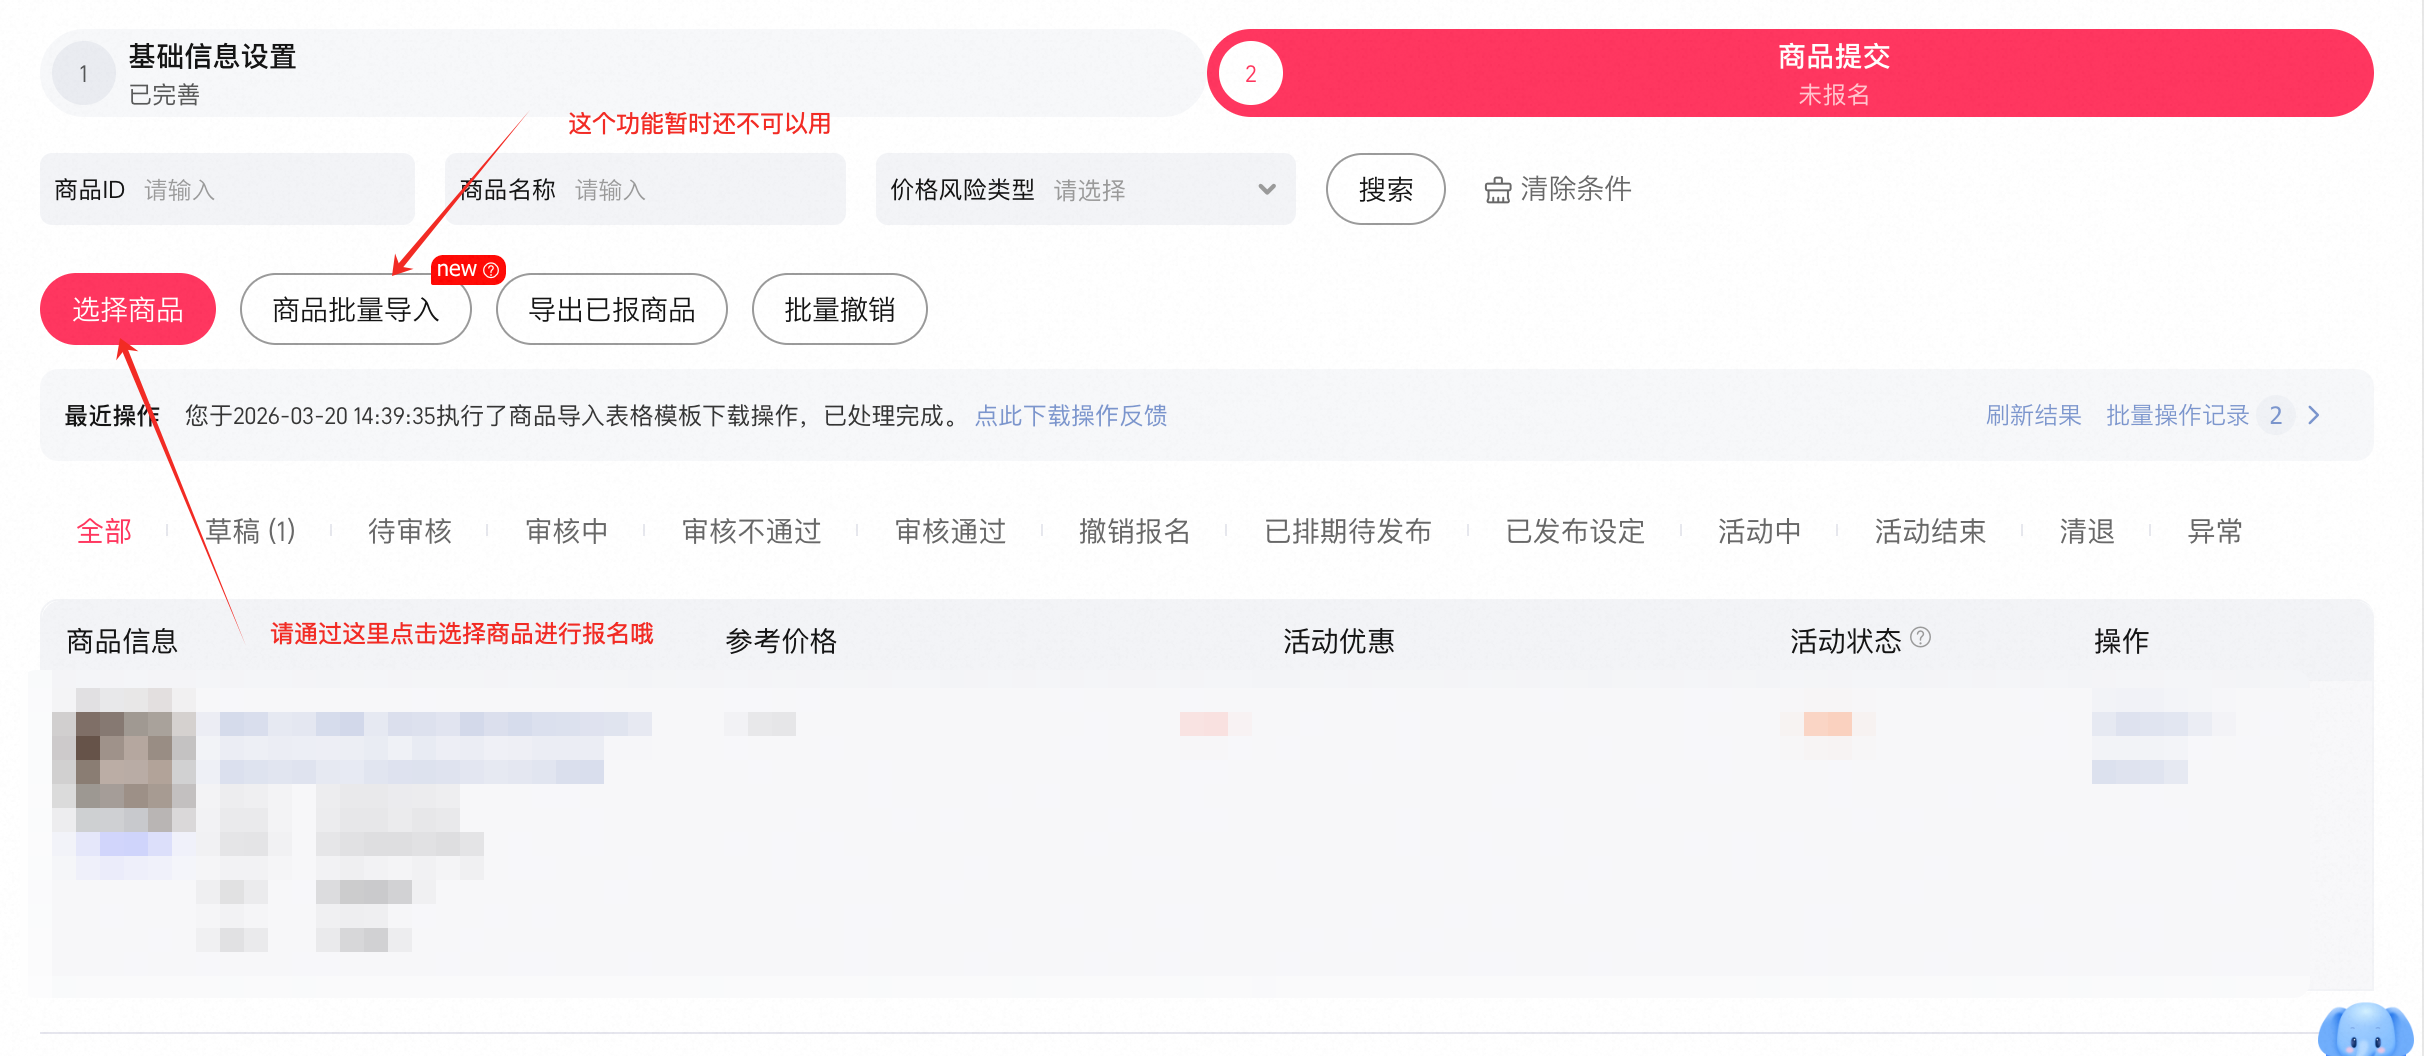This screenshot has width=2424, height=1056.
Task: Switch to 审核不通过 tab
Action: click(x=751, y=531)
